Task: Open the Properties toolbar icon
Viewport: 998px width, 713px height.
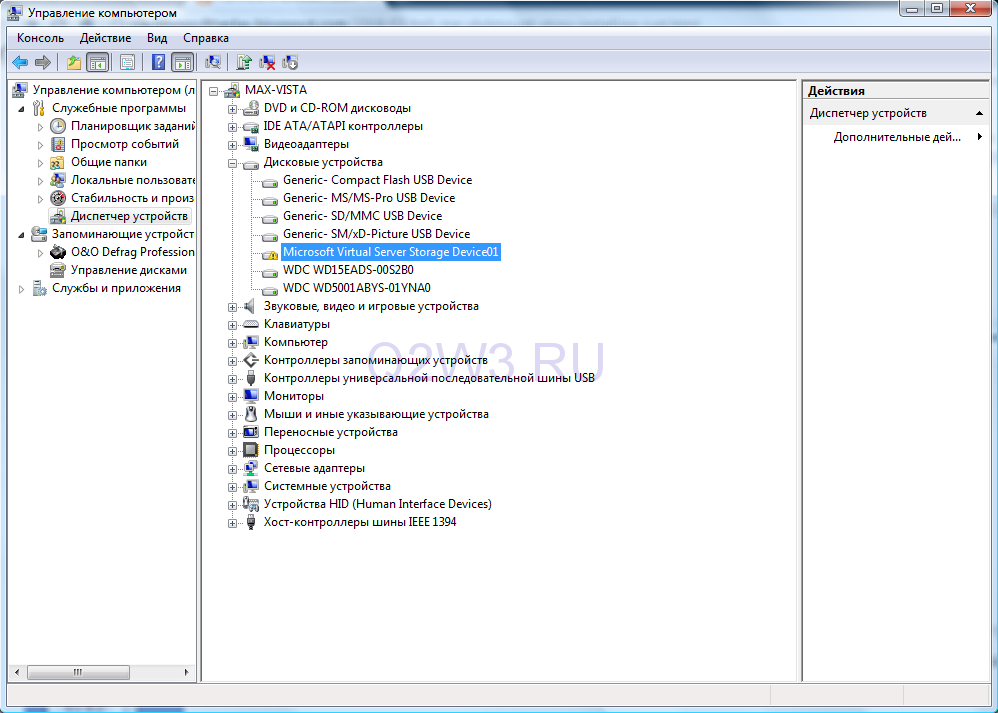Action: (127, 62)
